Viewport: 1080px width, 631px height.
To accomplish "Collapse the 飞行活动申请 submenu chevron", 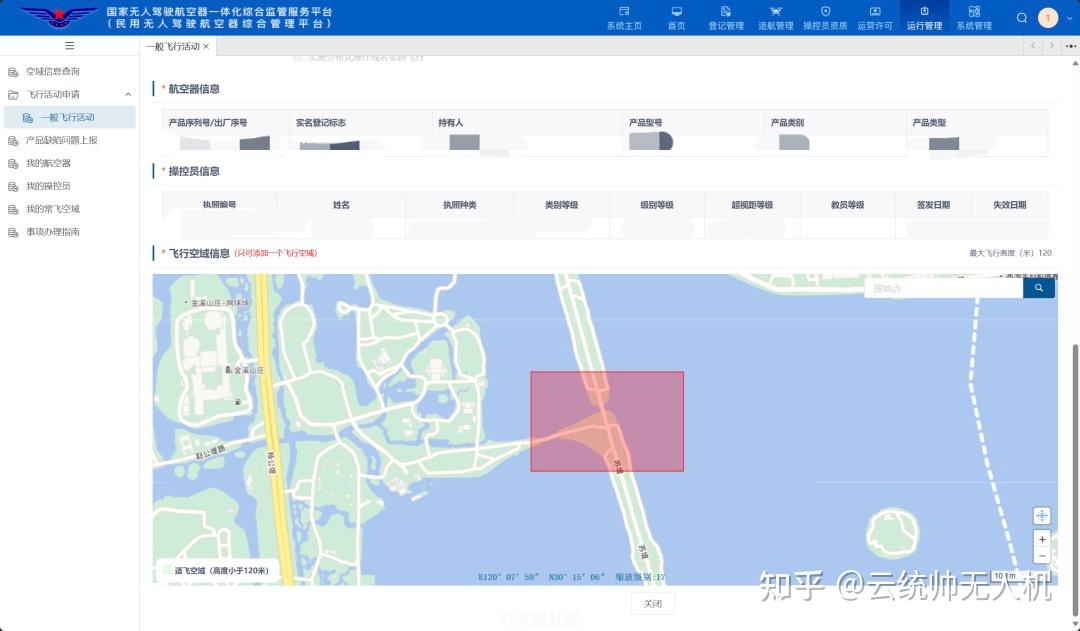I will 128,94.
